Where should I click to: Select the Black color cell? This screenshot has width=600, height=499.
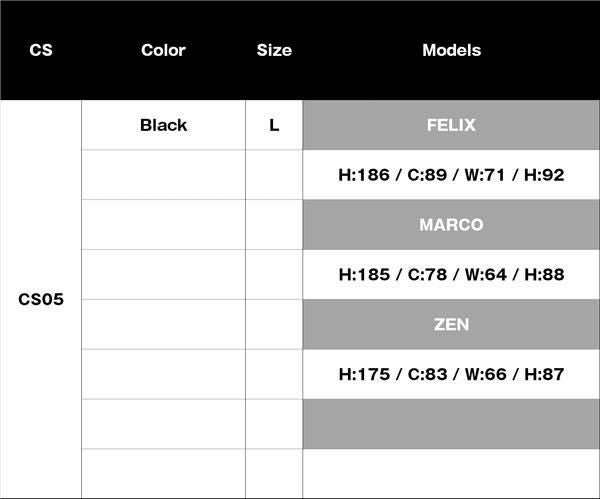(163, 125)
